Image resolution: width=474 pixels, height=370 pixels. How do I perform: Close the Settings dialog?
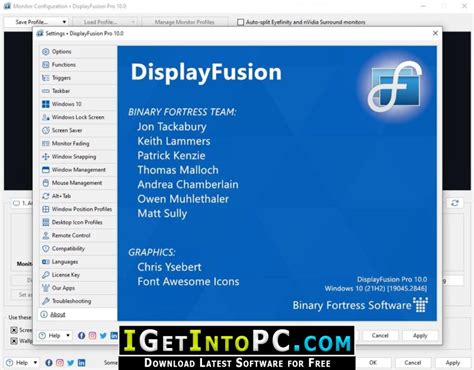[x=435, y=33]
